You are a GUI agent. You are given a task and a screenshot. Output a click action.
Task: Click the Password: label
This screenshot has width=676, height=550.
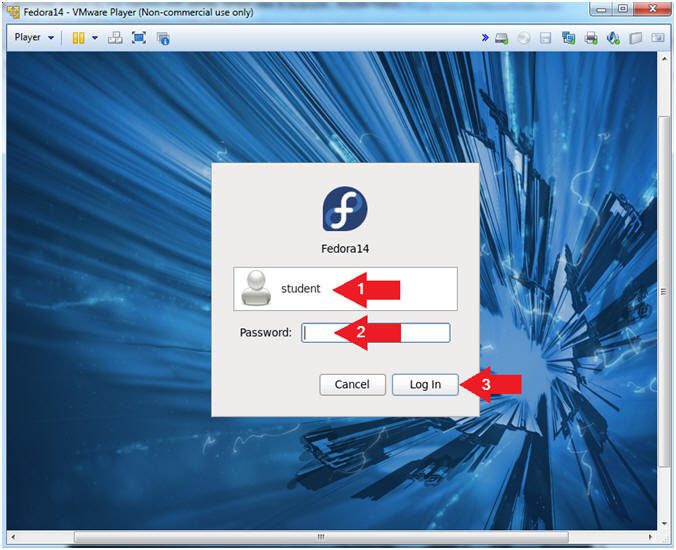click(x=266, y=333)
